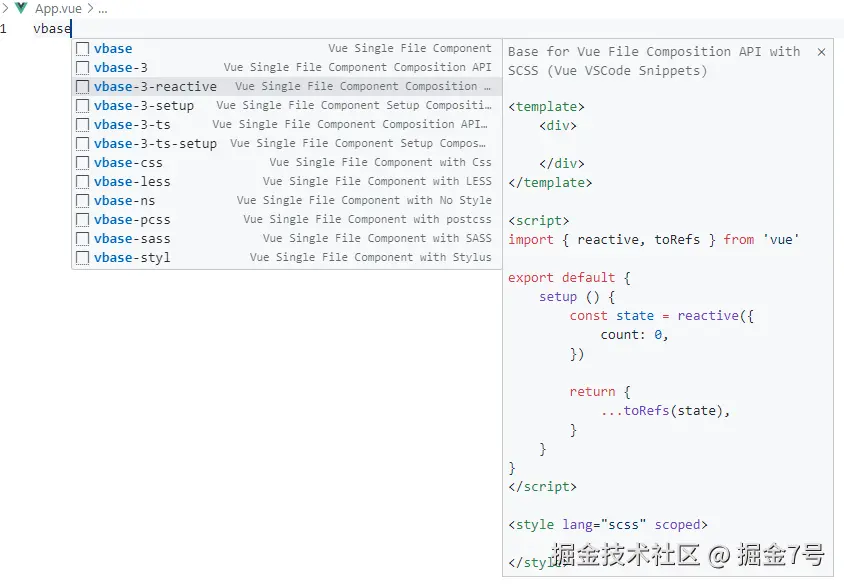Open the breadcrumb ellipsis after App.vue
Image resolution: width=844 pixels, height=587 pixels.
[103, 10]
